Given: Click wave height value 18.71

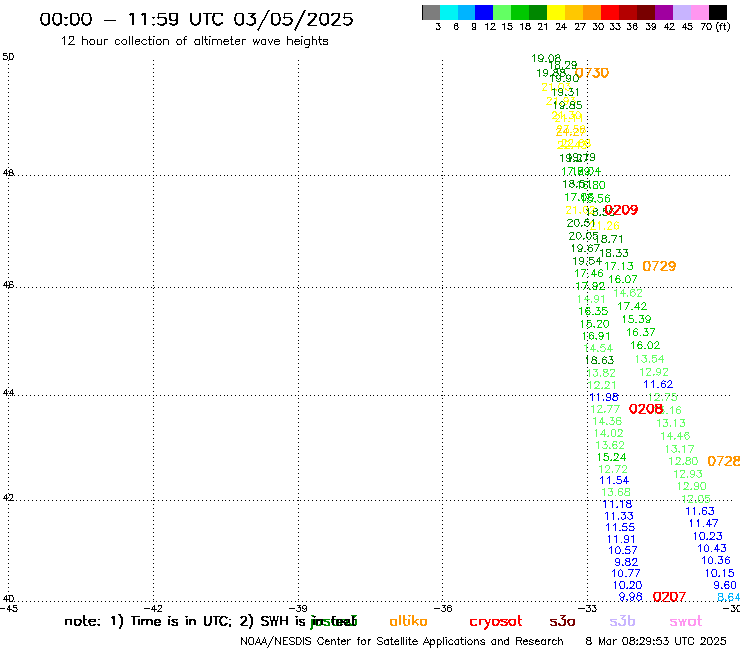Looking at the screenshot, I should pyautogui.click(x=609, y=239).
